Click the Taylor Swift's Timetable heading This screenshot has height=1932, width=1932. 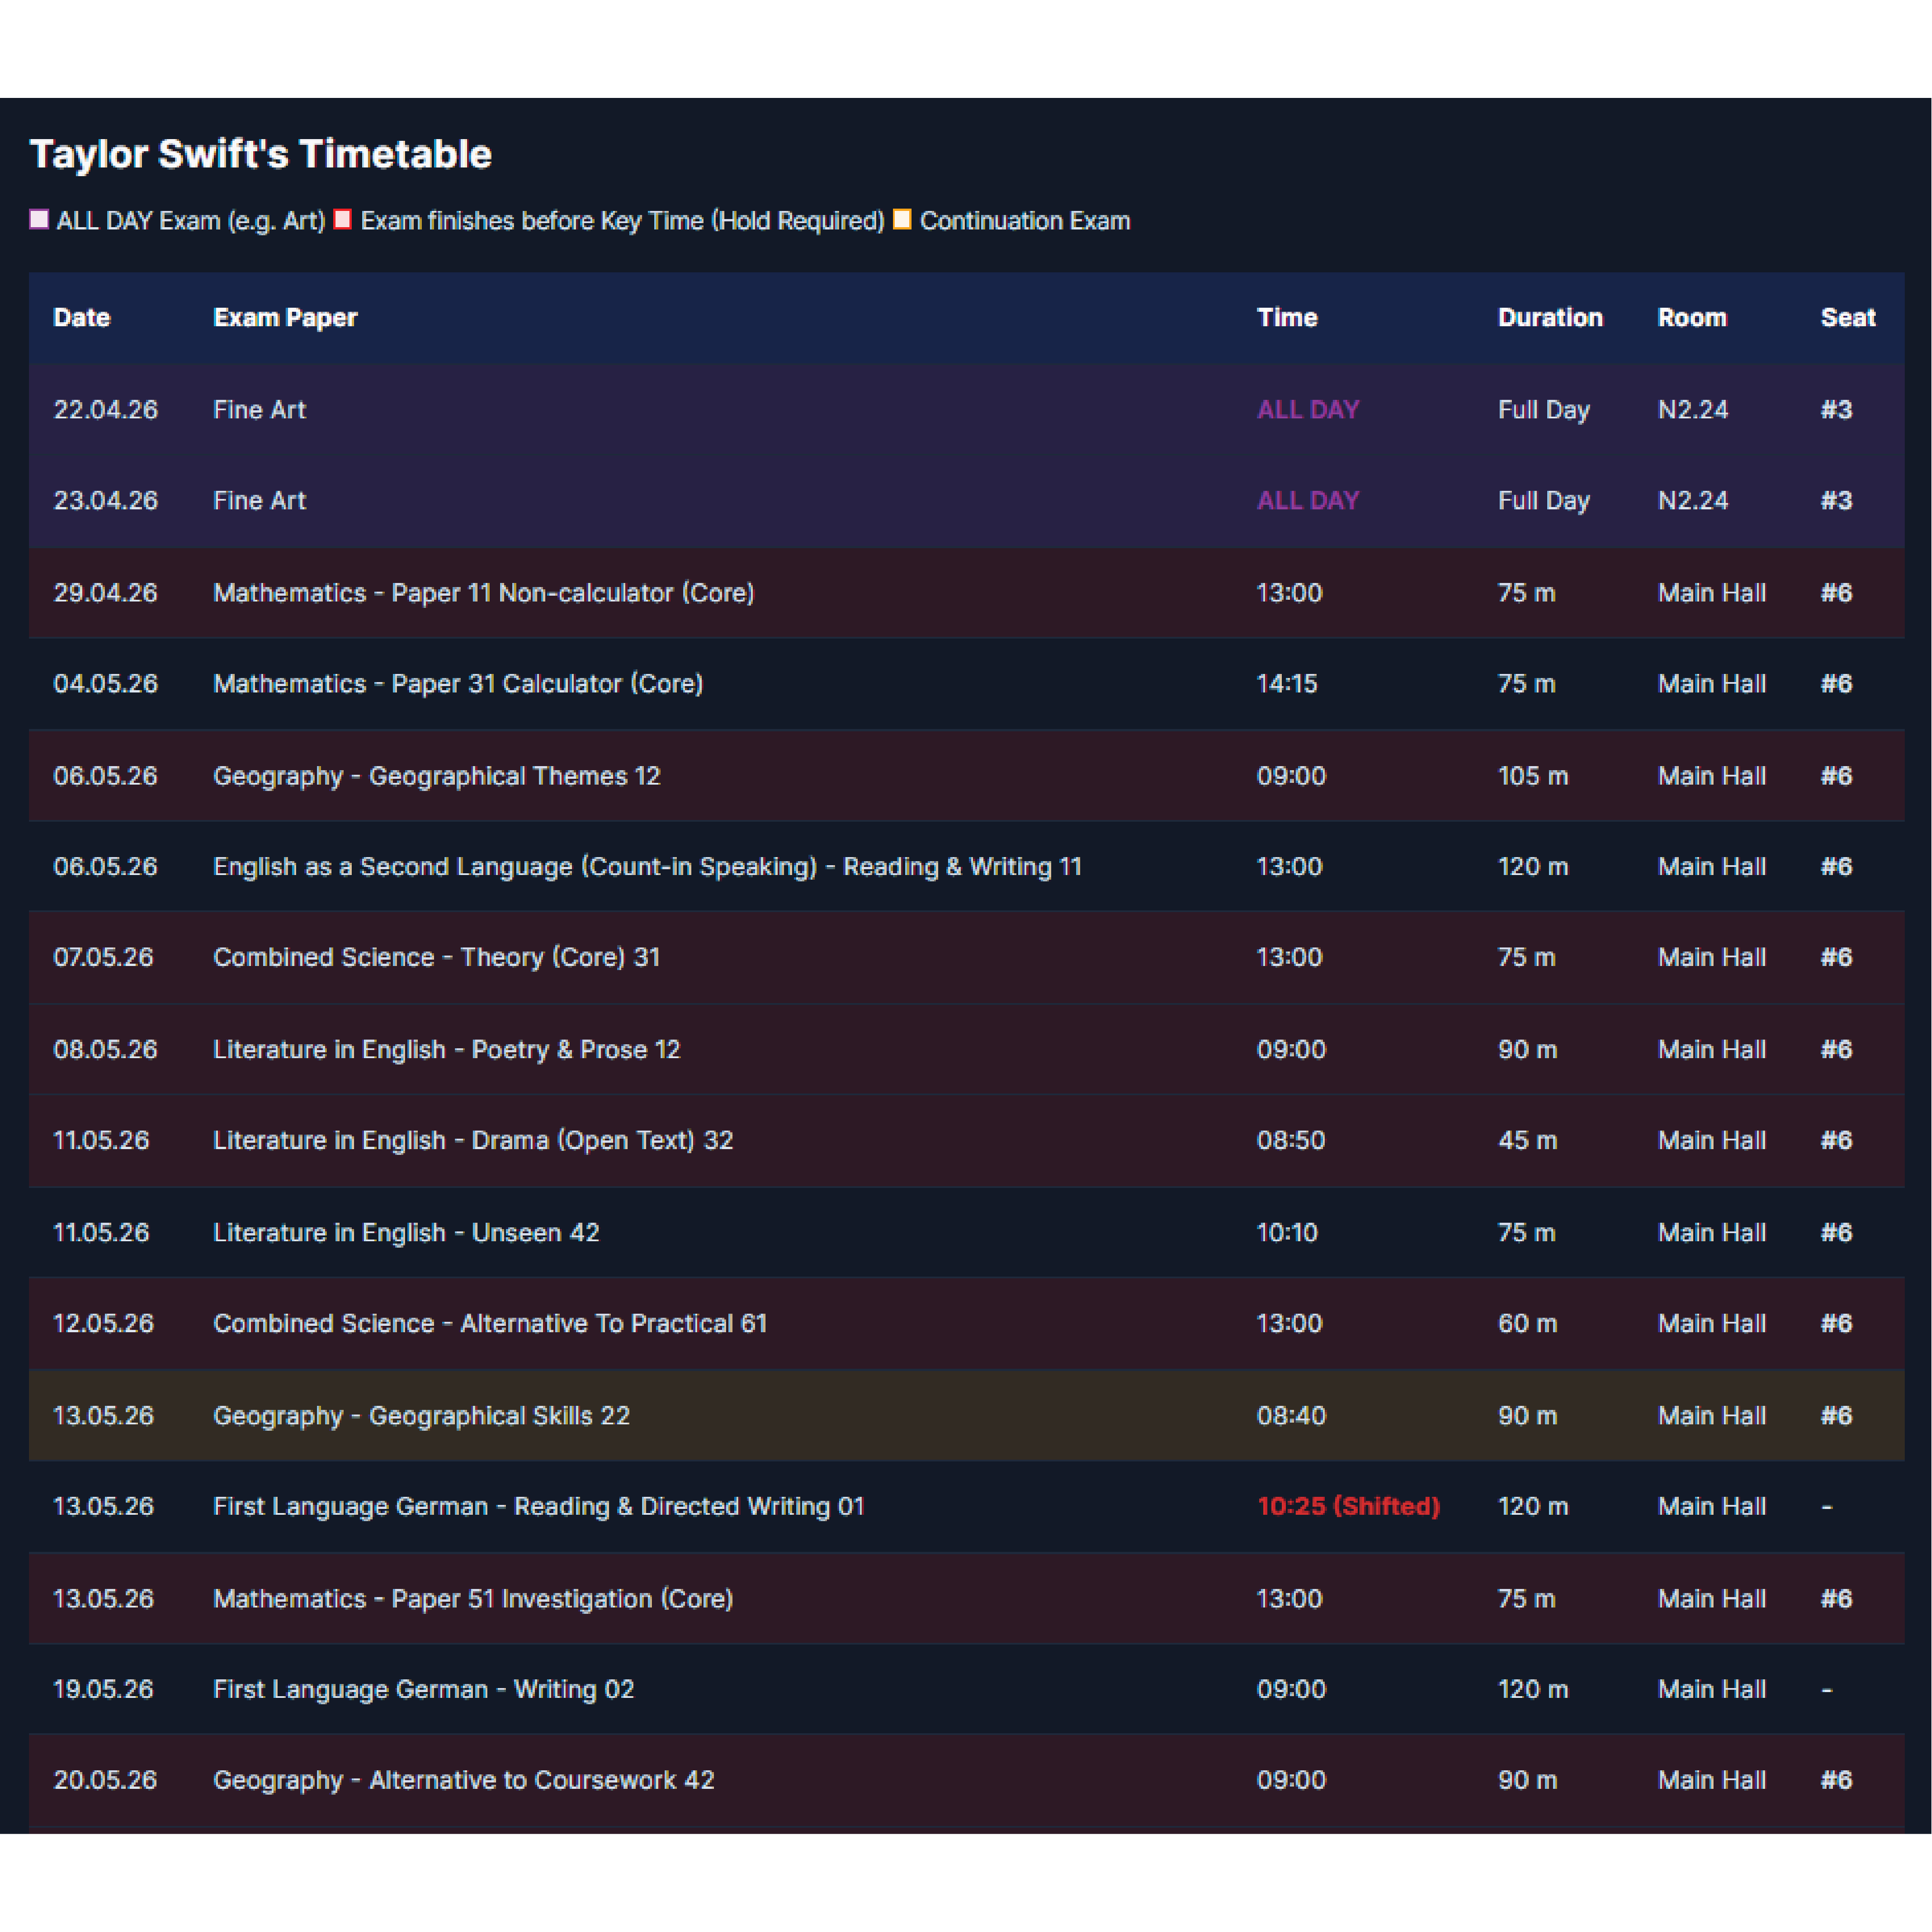(261, 154)
